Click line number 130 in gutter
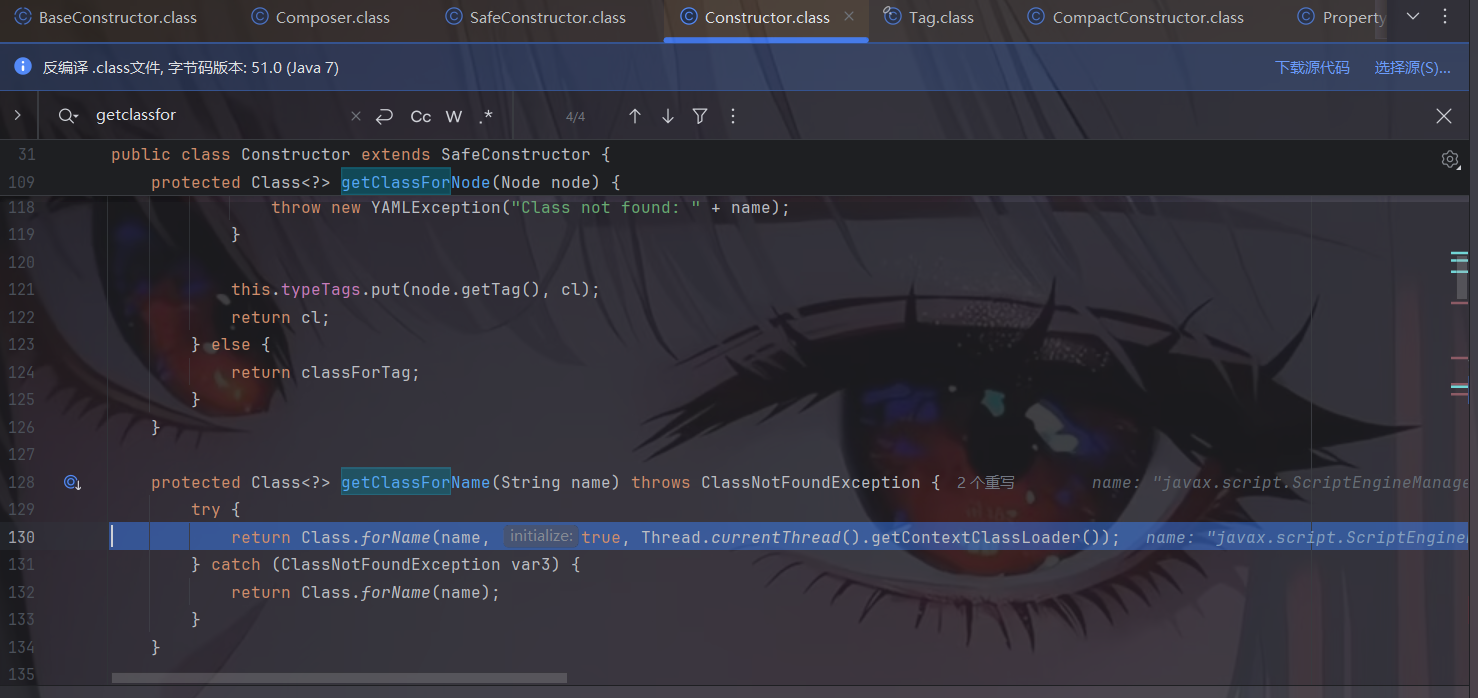This screenshot has width=1478, height=698. point(21,537)
